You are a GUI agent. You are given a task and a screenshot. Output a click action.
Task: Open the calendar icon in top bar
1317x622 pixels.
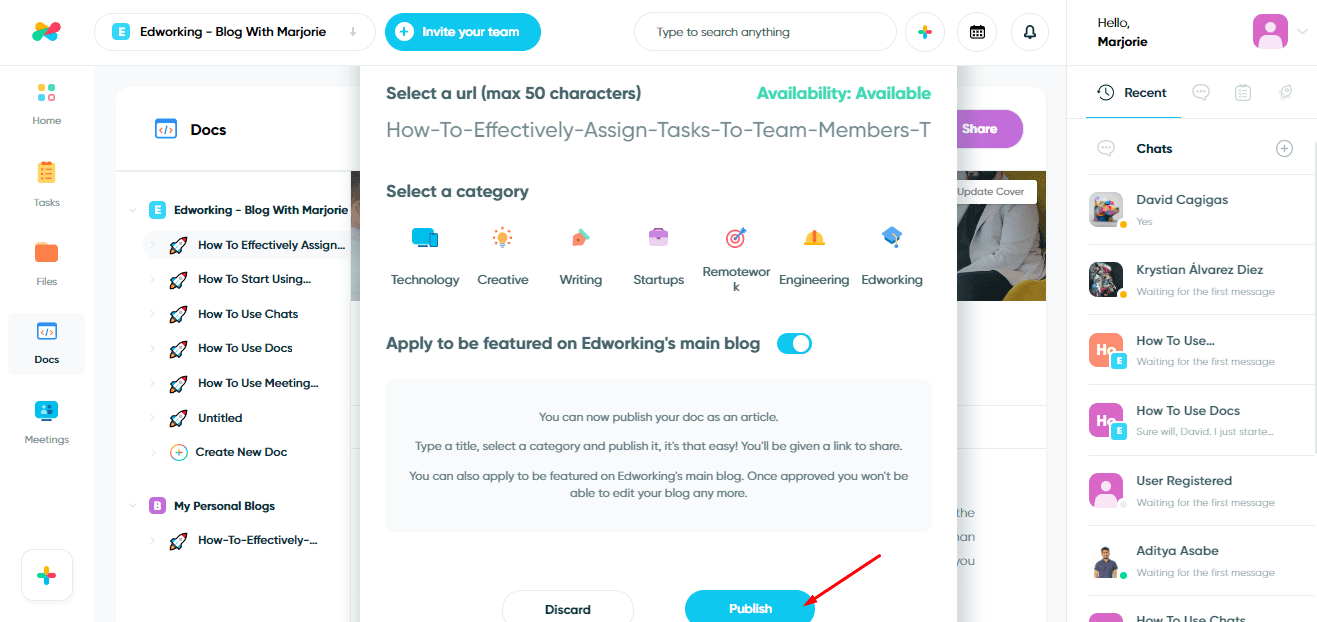pyautogui.click(x=977, y=32)
